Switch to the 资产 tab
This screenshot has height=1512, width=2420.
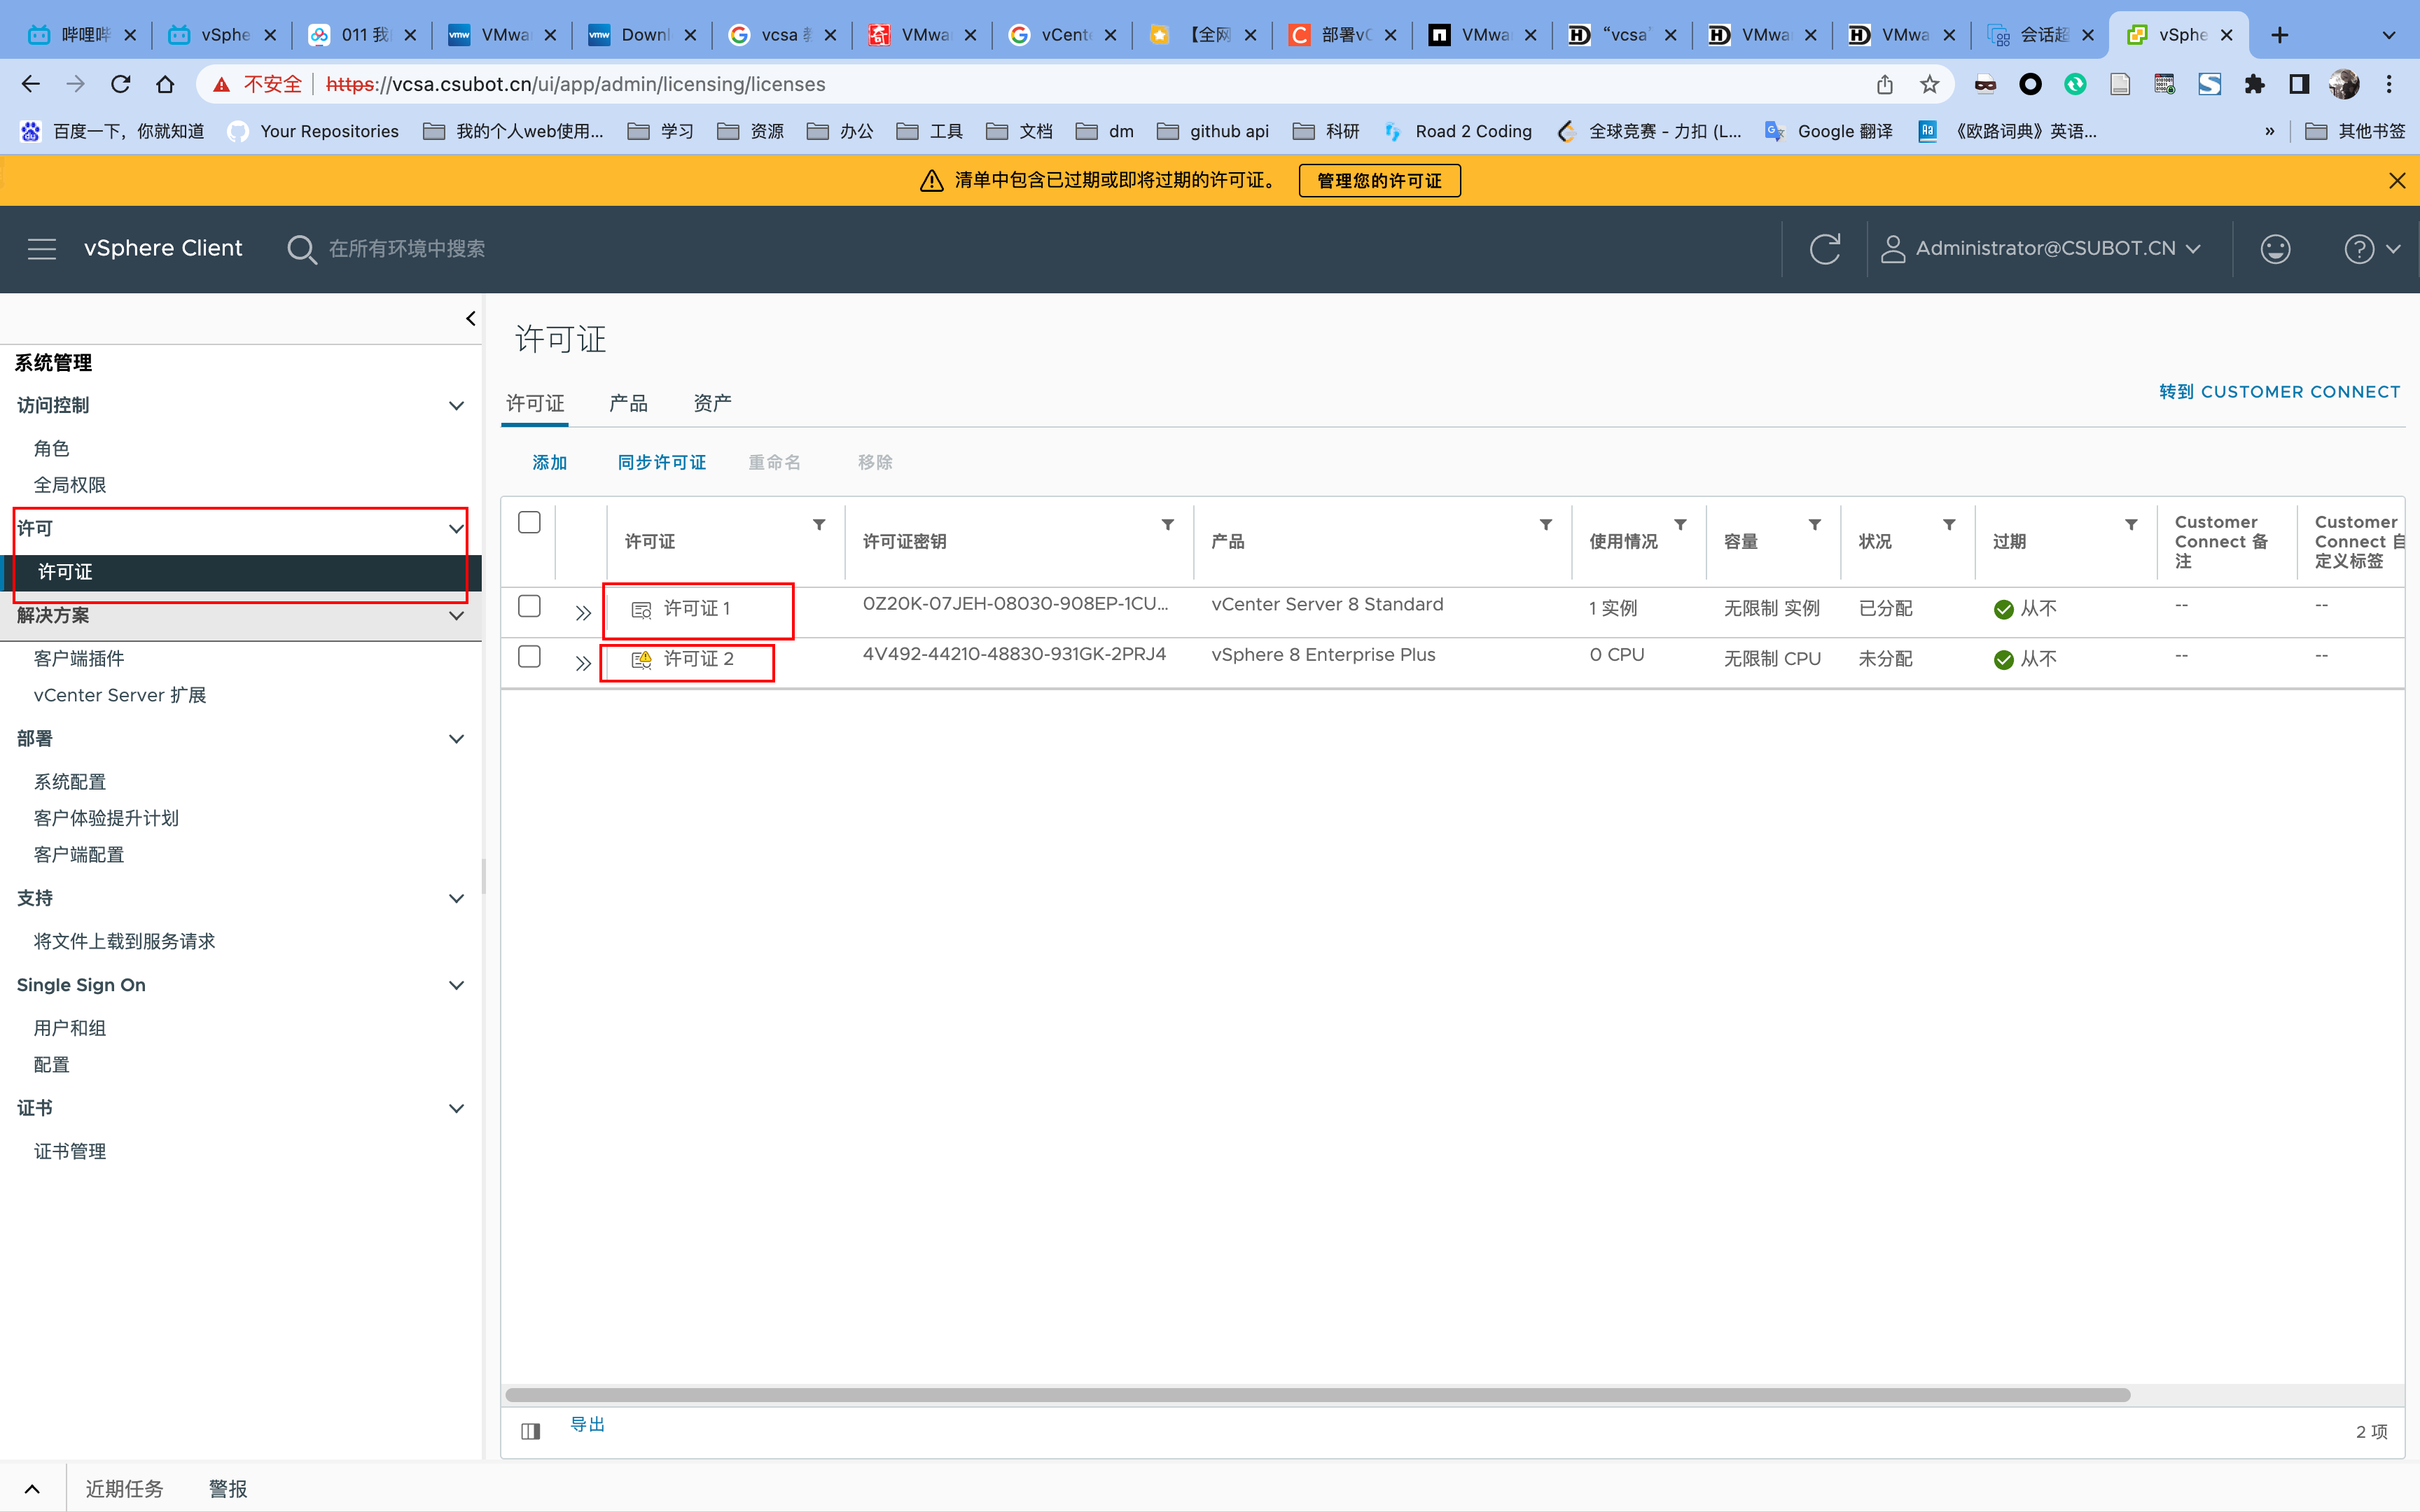[712, 403]
